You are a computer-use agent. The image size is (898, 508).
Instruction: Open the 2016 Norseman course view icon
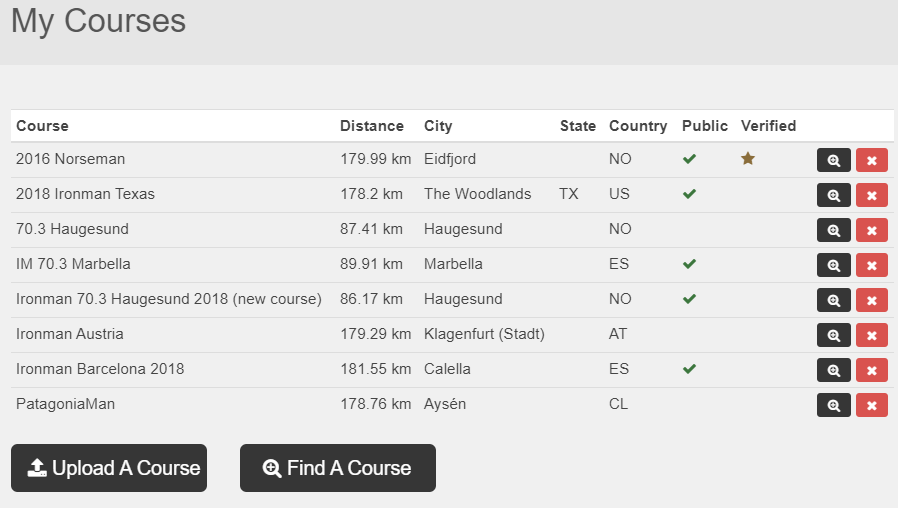(833, 160)
